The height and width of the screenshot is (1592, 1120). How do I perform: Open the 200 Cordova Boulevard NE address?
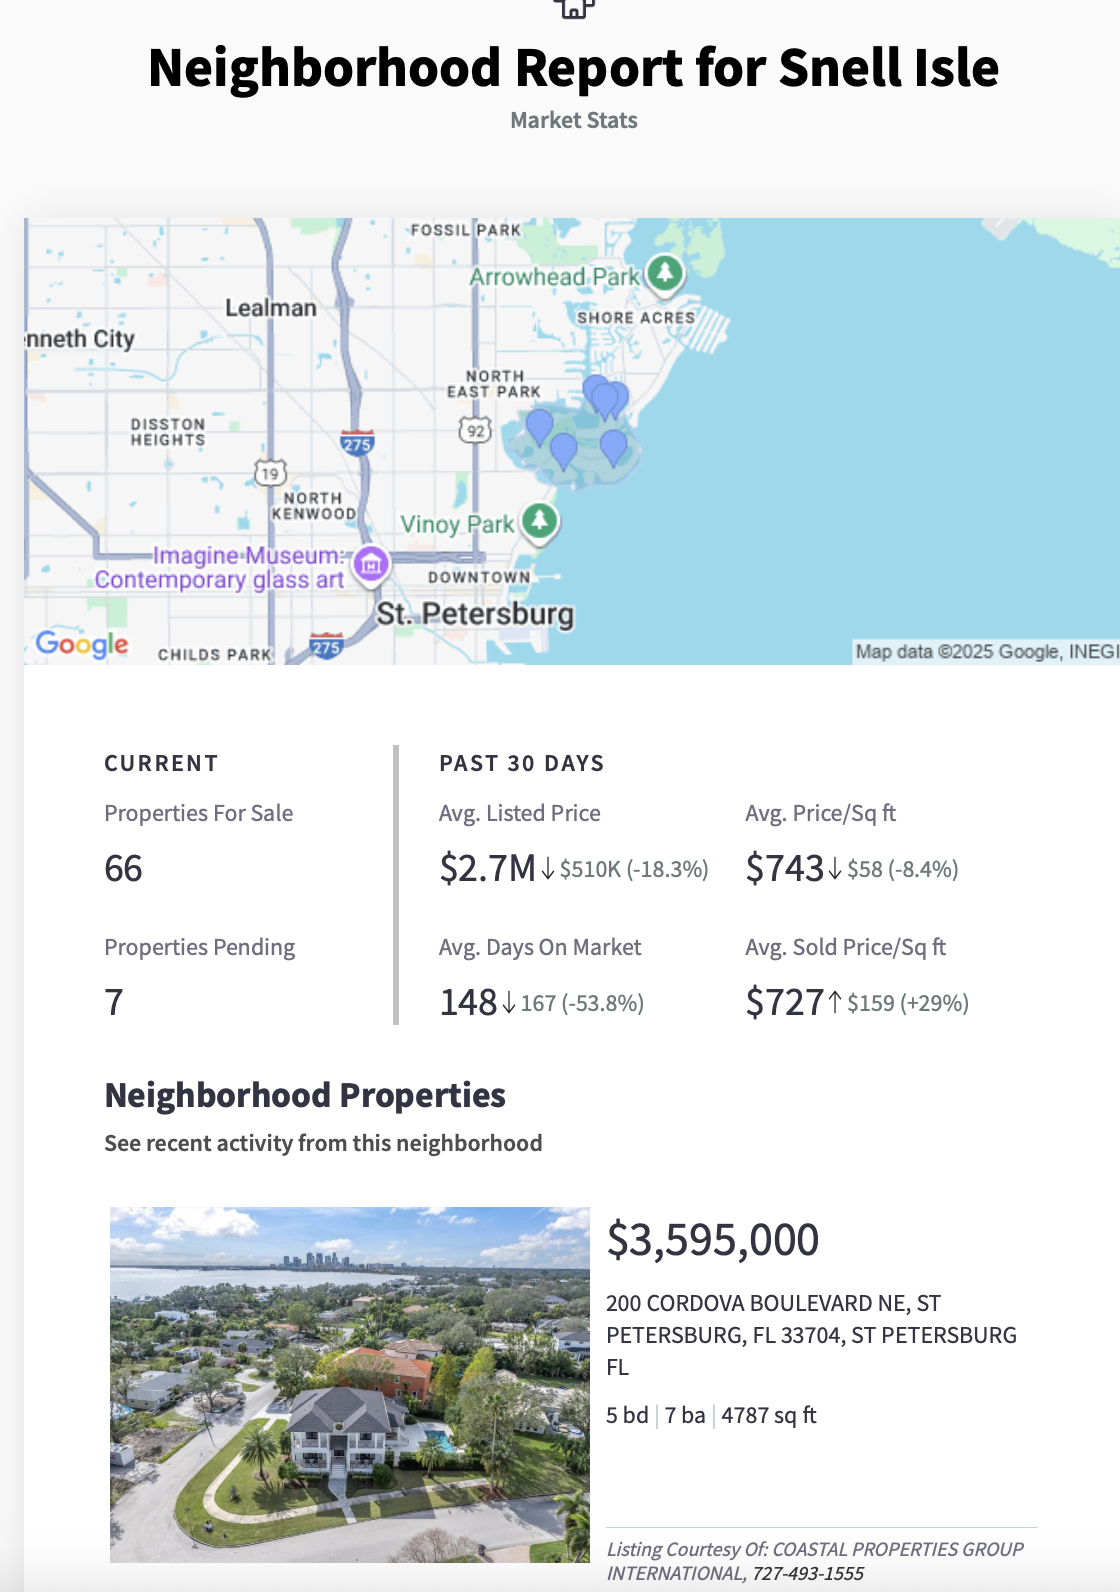(810, 1334)
